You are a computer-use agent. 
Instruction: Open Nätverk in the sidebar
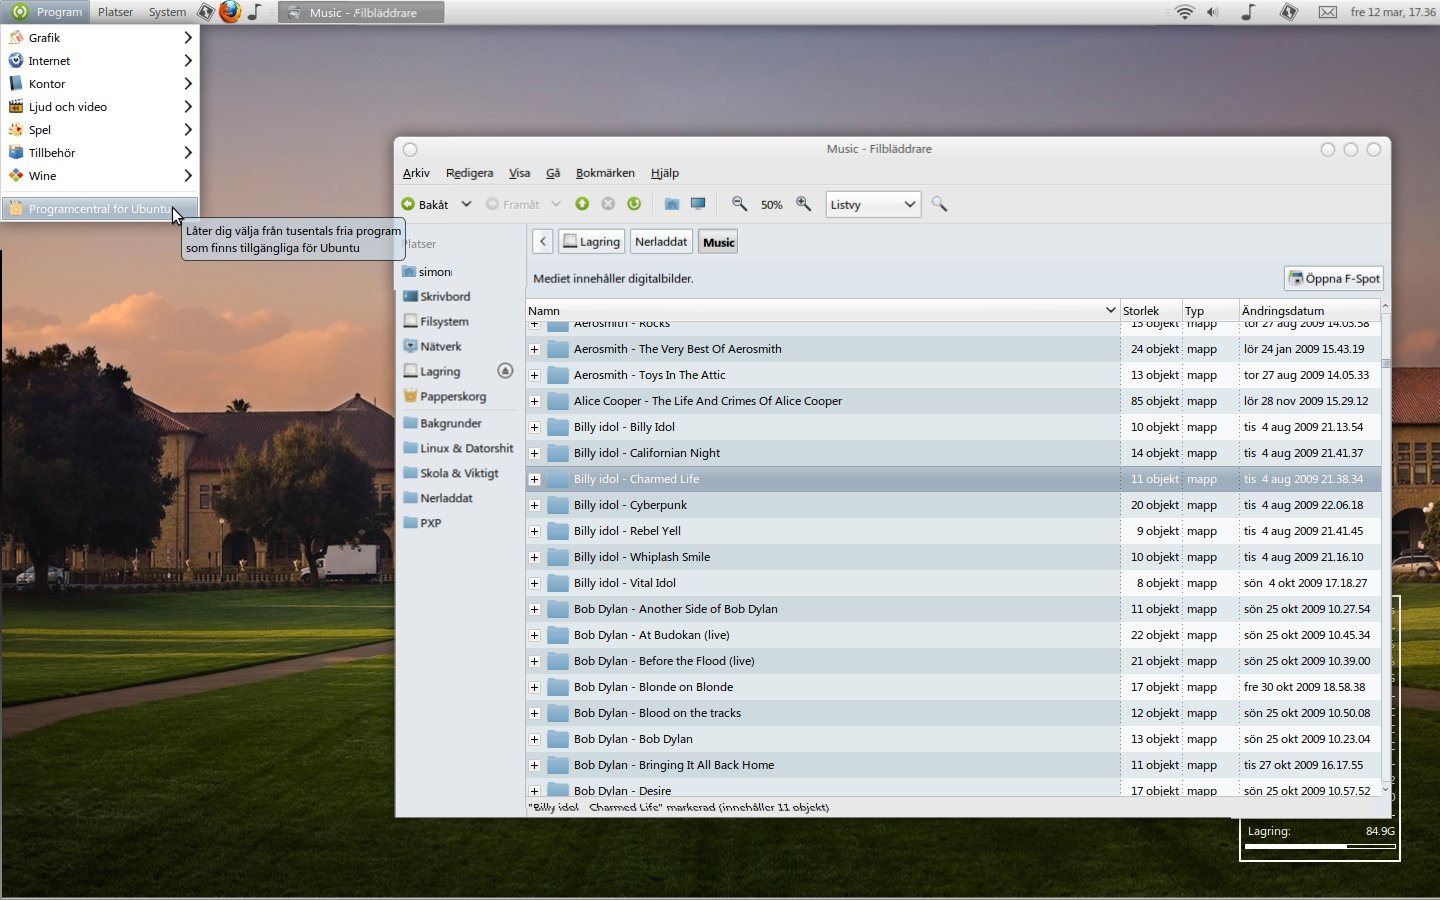(x=432, y=346)
